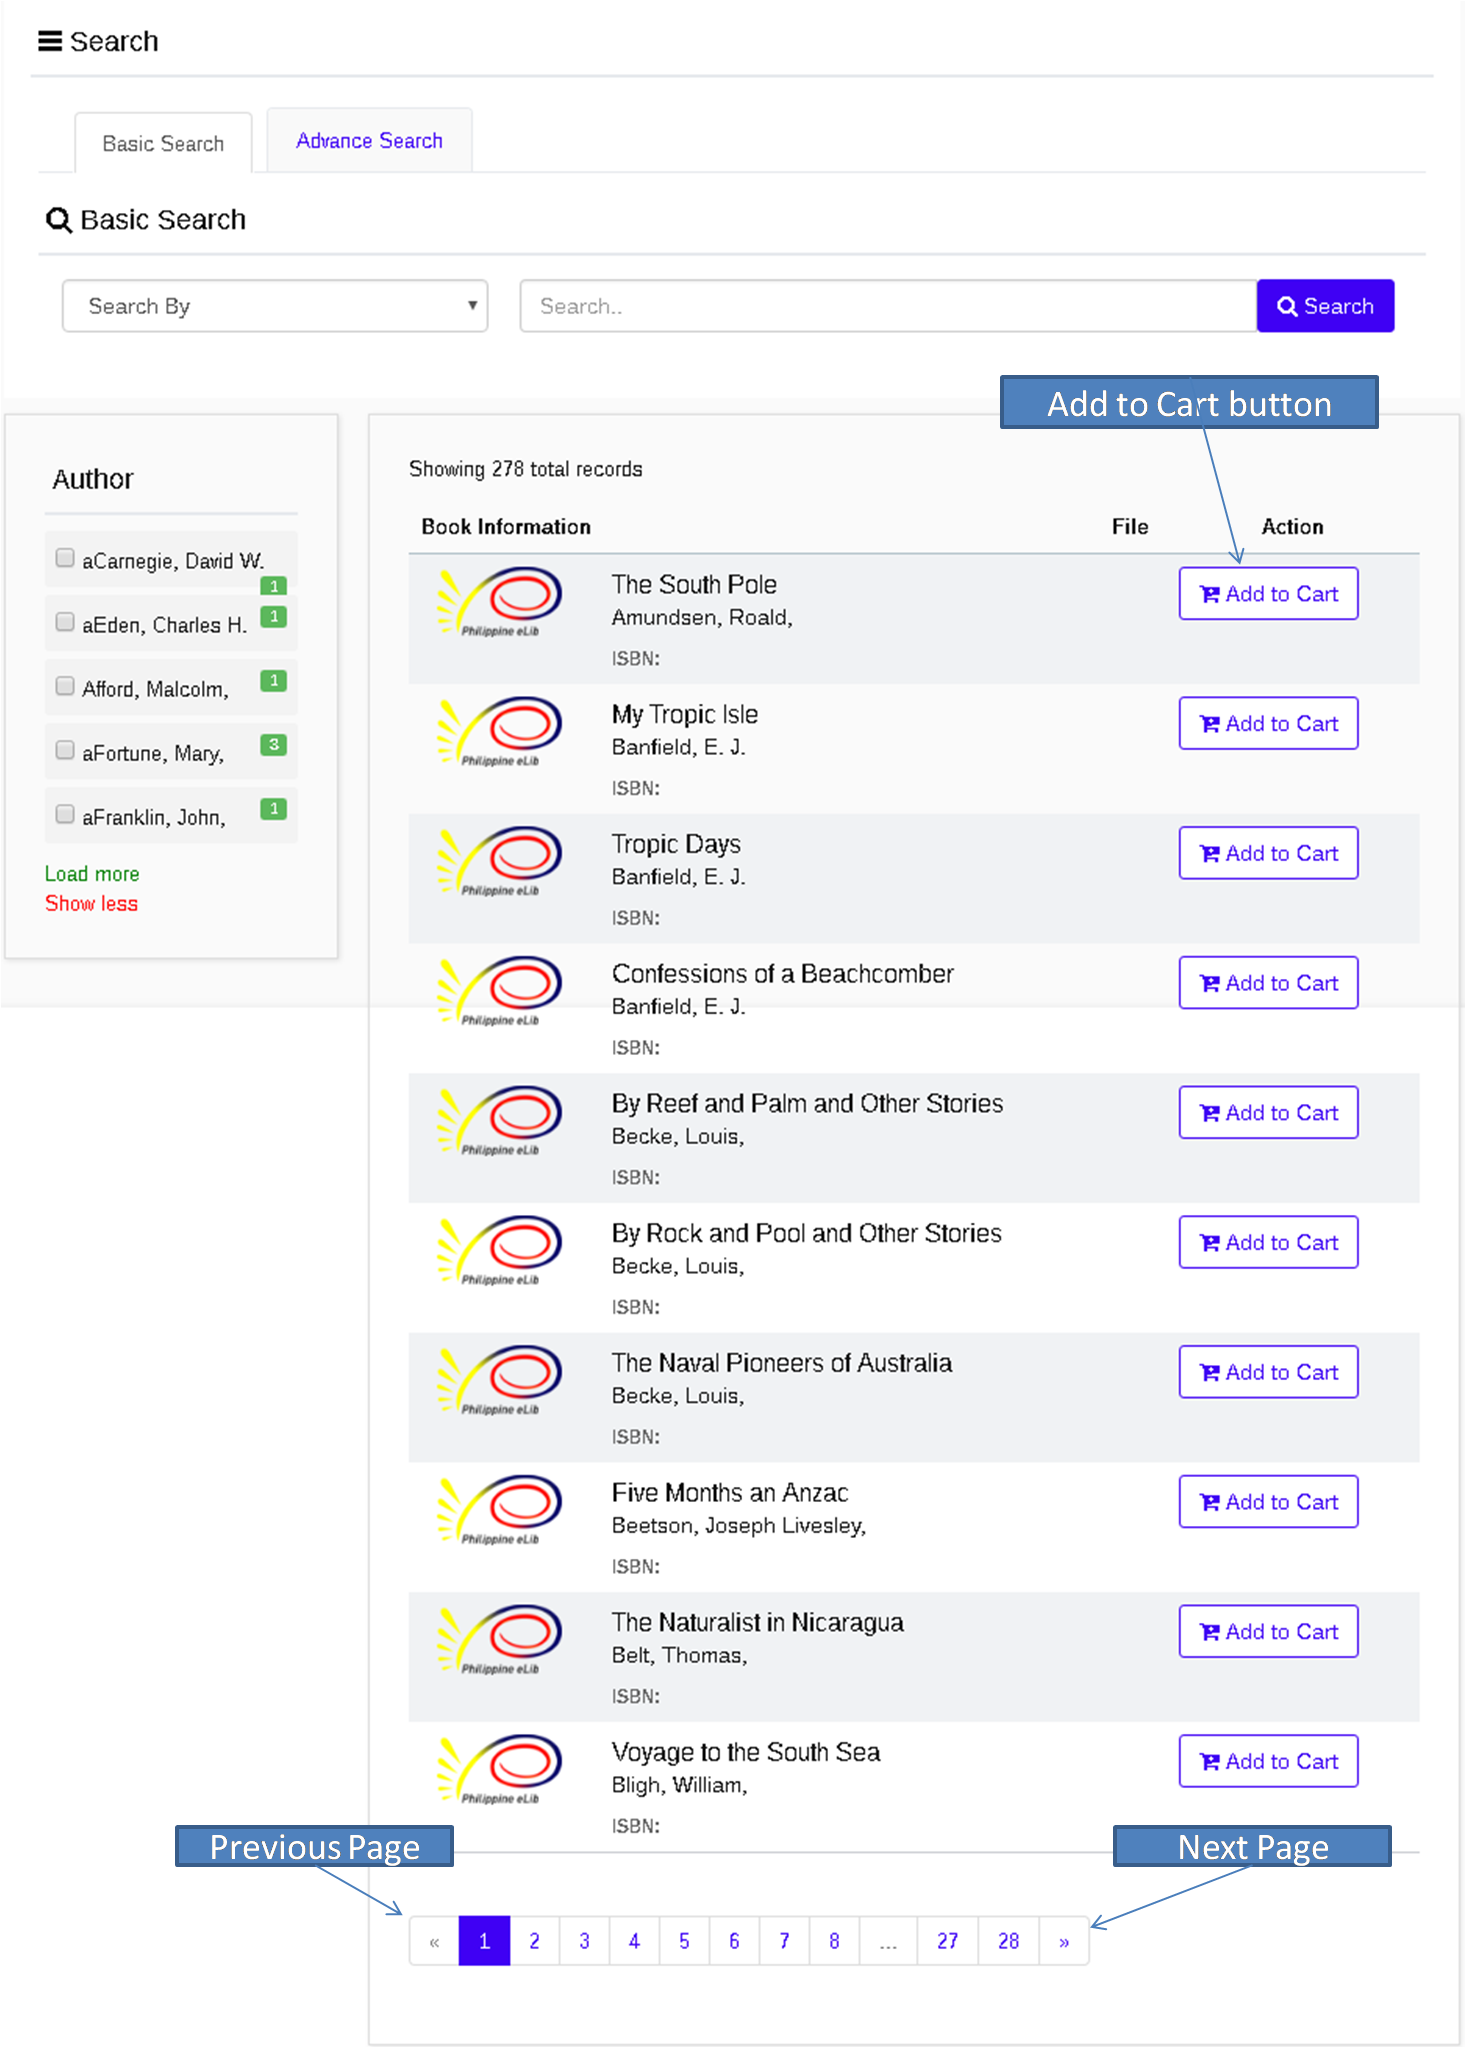The width and height of the screenshot is (1466, 2048).
Task: Click cart icon for Five Months an Anzac
Action: coord(1210,1502)
